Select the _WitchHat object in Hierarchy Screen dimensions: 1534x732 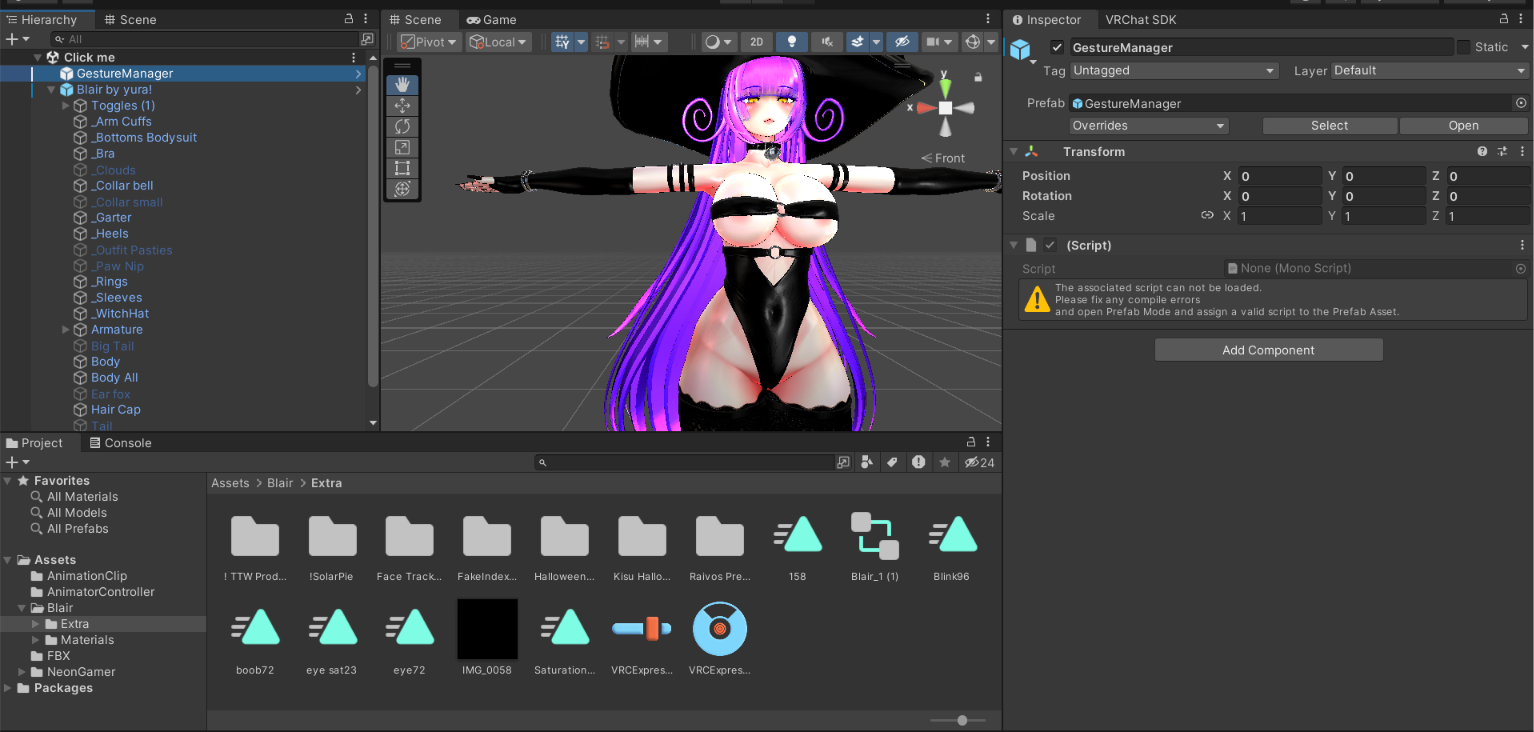point(120,313)
